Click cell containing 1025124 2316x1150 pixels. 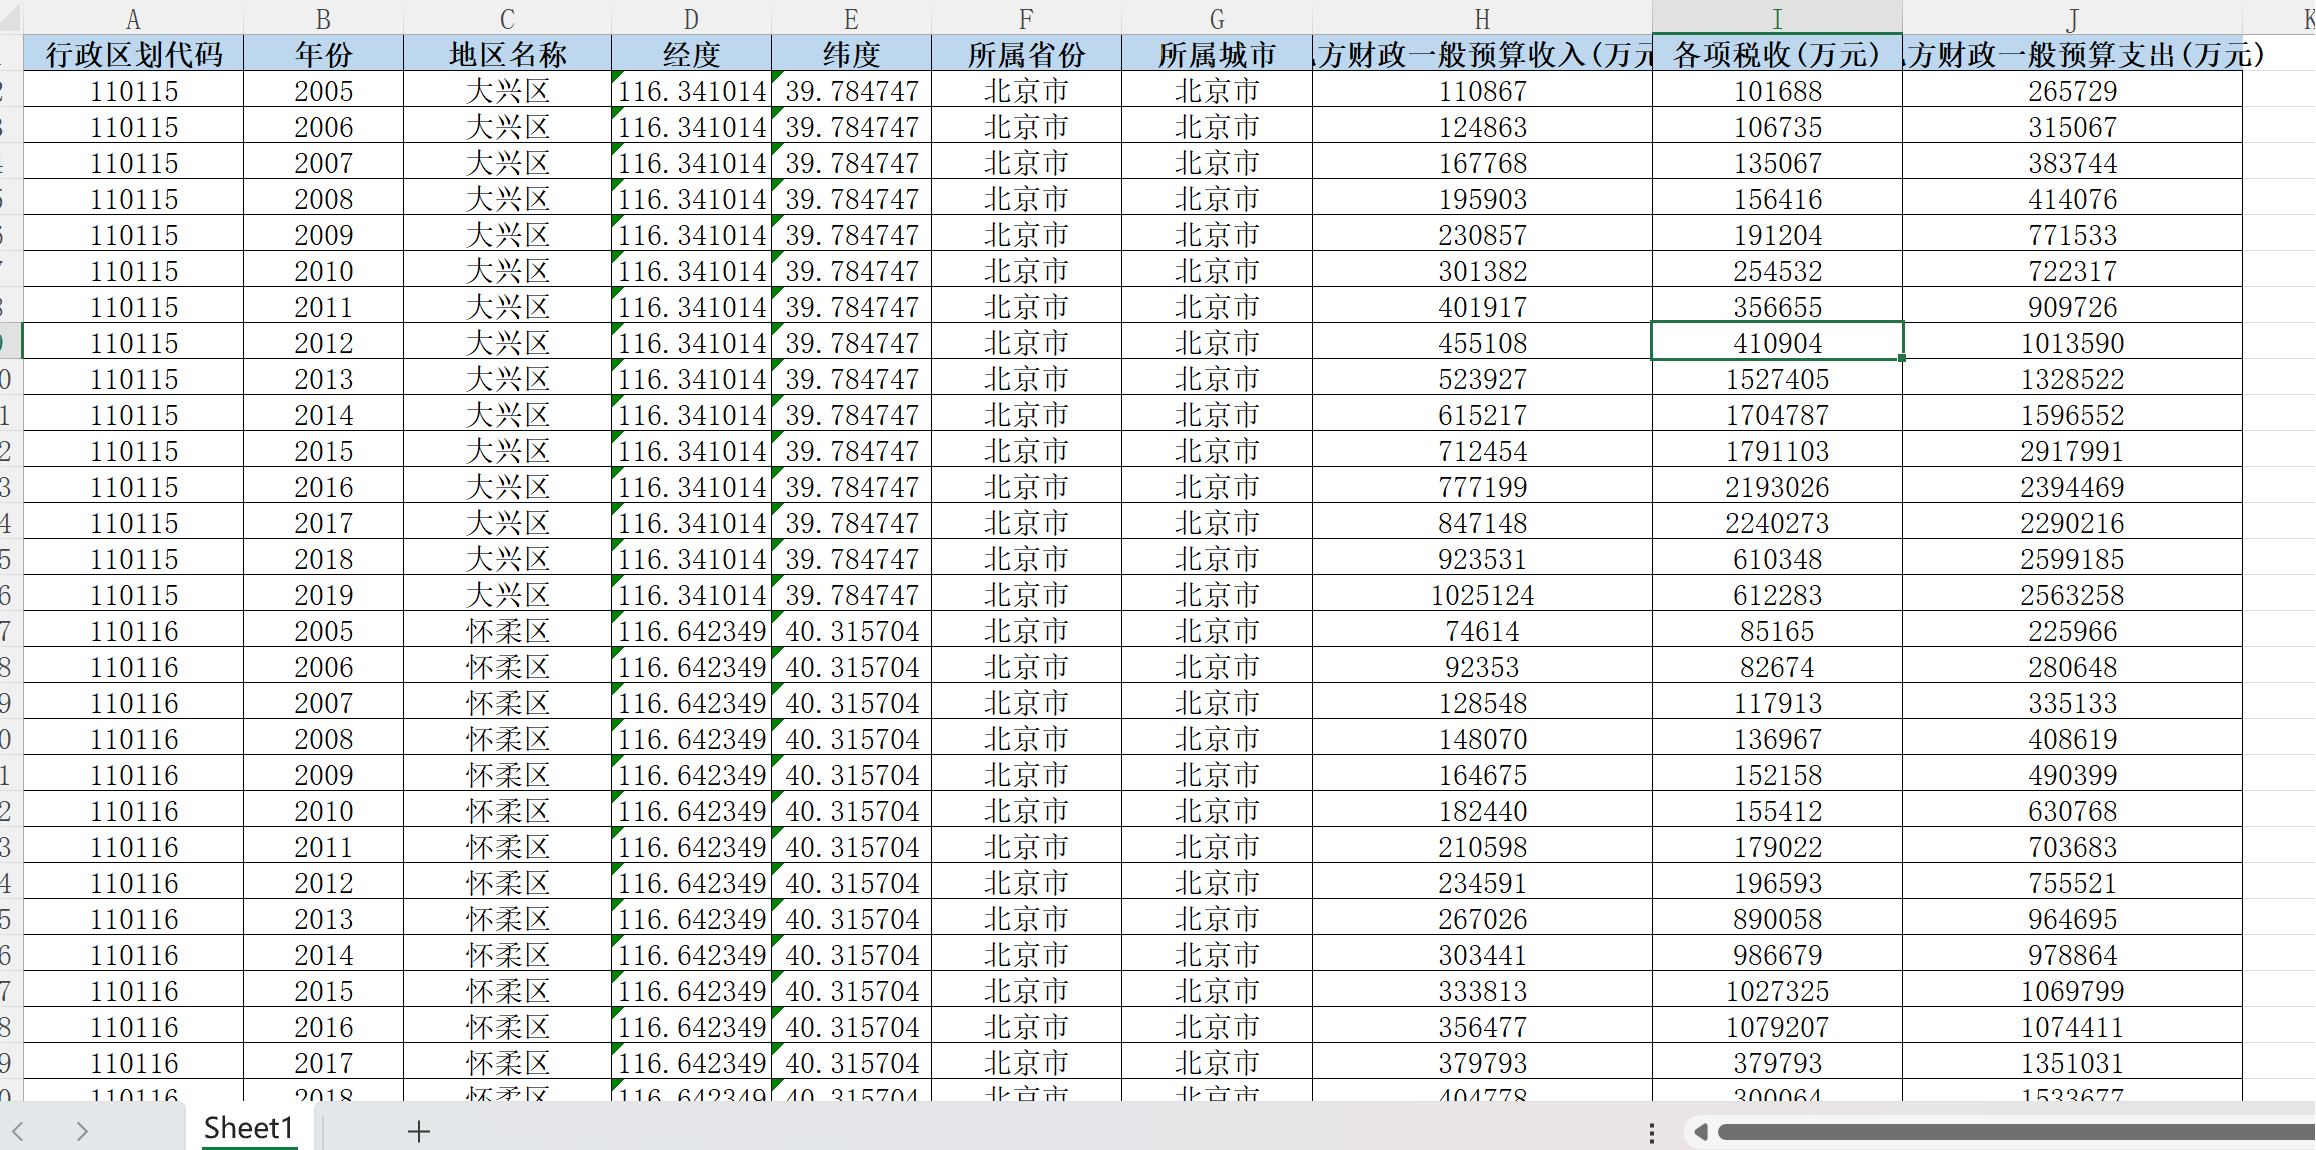[x=1482, y=595]
